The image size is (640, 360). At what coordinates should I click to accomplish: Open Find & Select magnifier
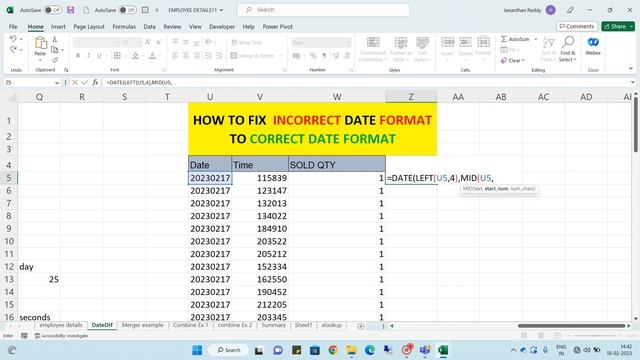point(567,49)
